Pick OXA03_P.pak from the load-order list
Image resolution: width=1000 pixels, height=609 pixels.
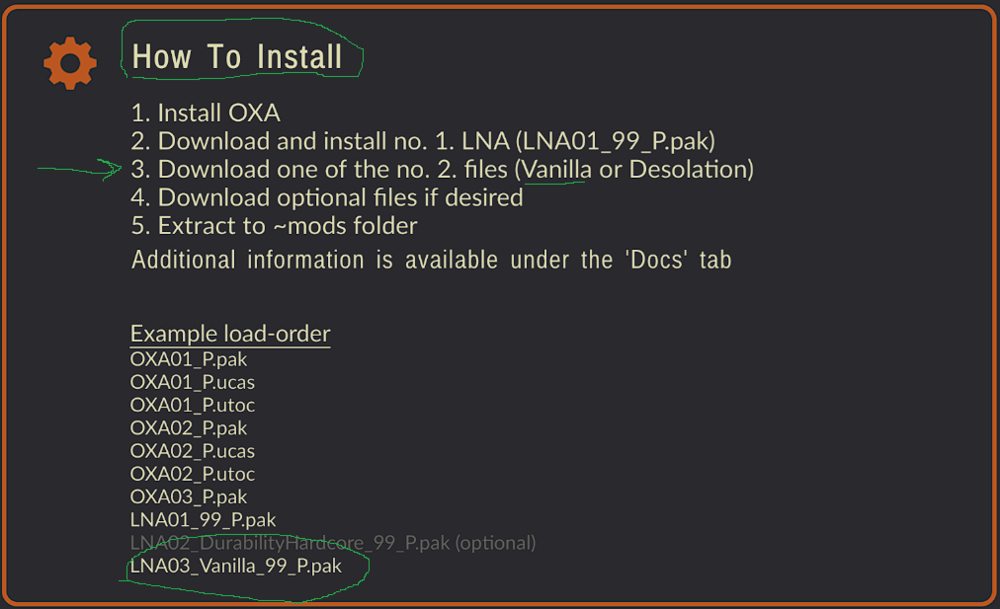click(x=188, y=497)
